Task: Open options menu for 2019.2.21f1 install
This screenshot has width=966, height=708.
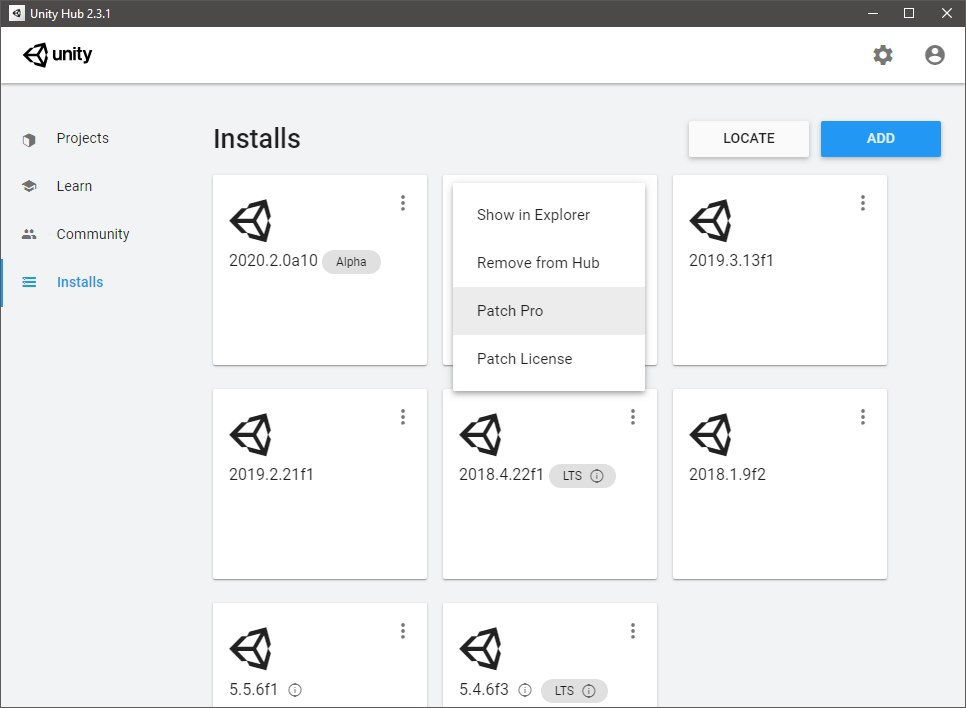Action: coord(403,417)
